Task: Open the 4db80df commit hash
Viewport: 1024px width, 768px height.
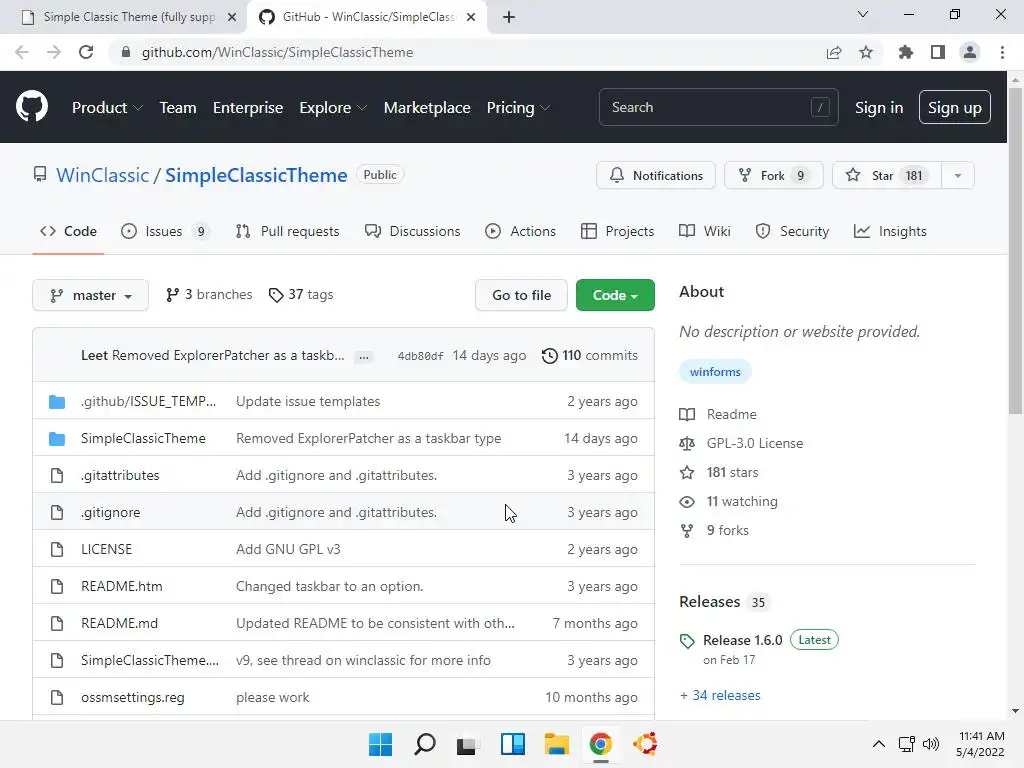Action: tap(420, 356)
